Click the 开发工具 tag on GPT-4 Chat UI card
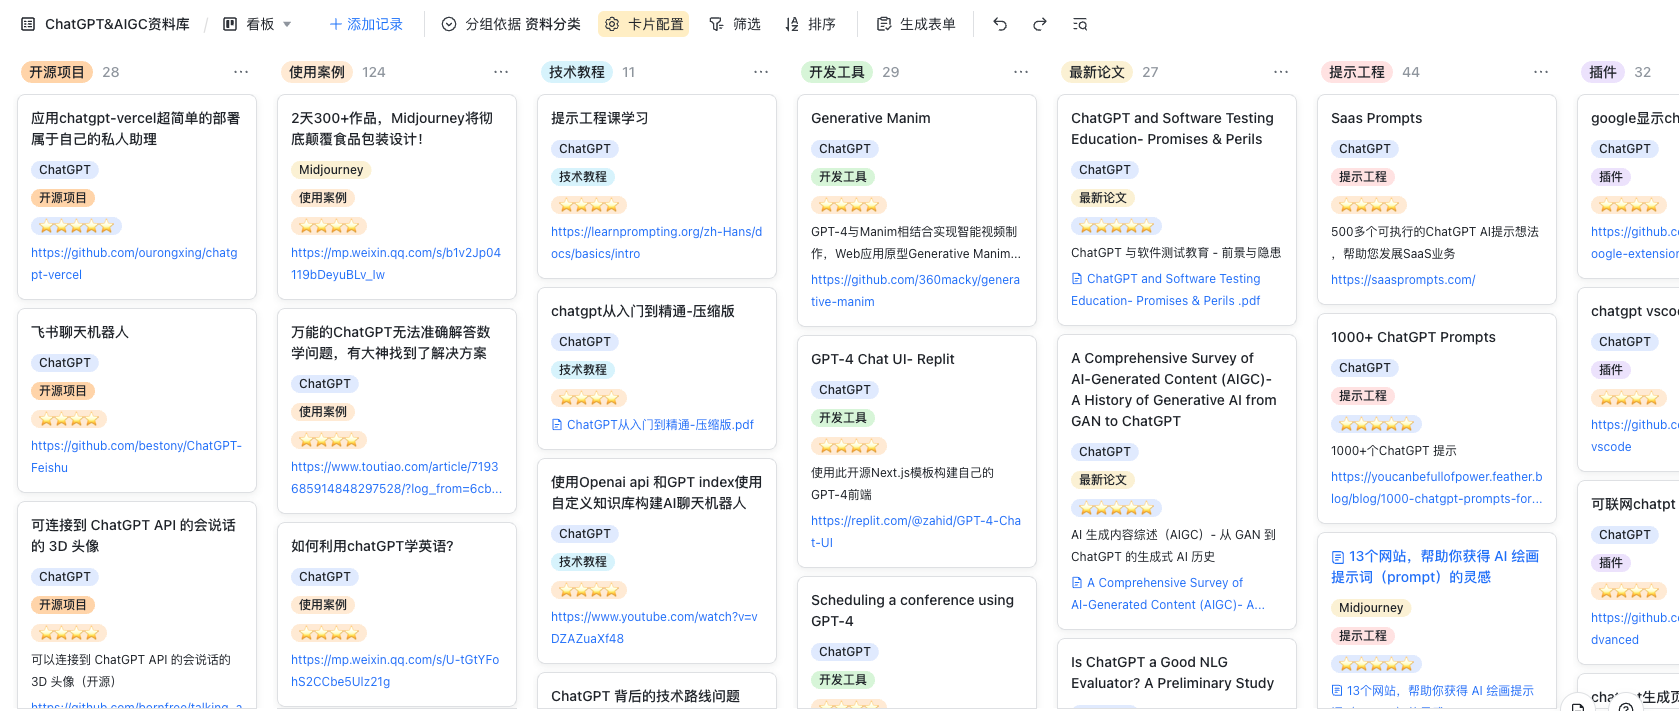The image size is (1679, 711). [843, 418]
